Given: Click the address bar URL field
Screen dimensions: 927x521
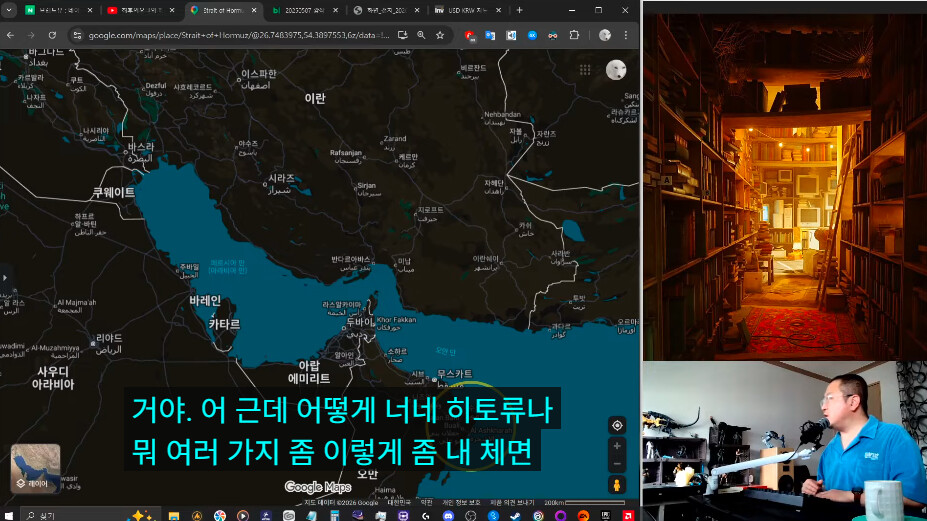Looking at the screenshot, I should [238, 35].
